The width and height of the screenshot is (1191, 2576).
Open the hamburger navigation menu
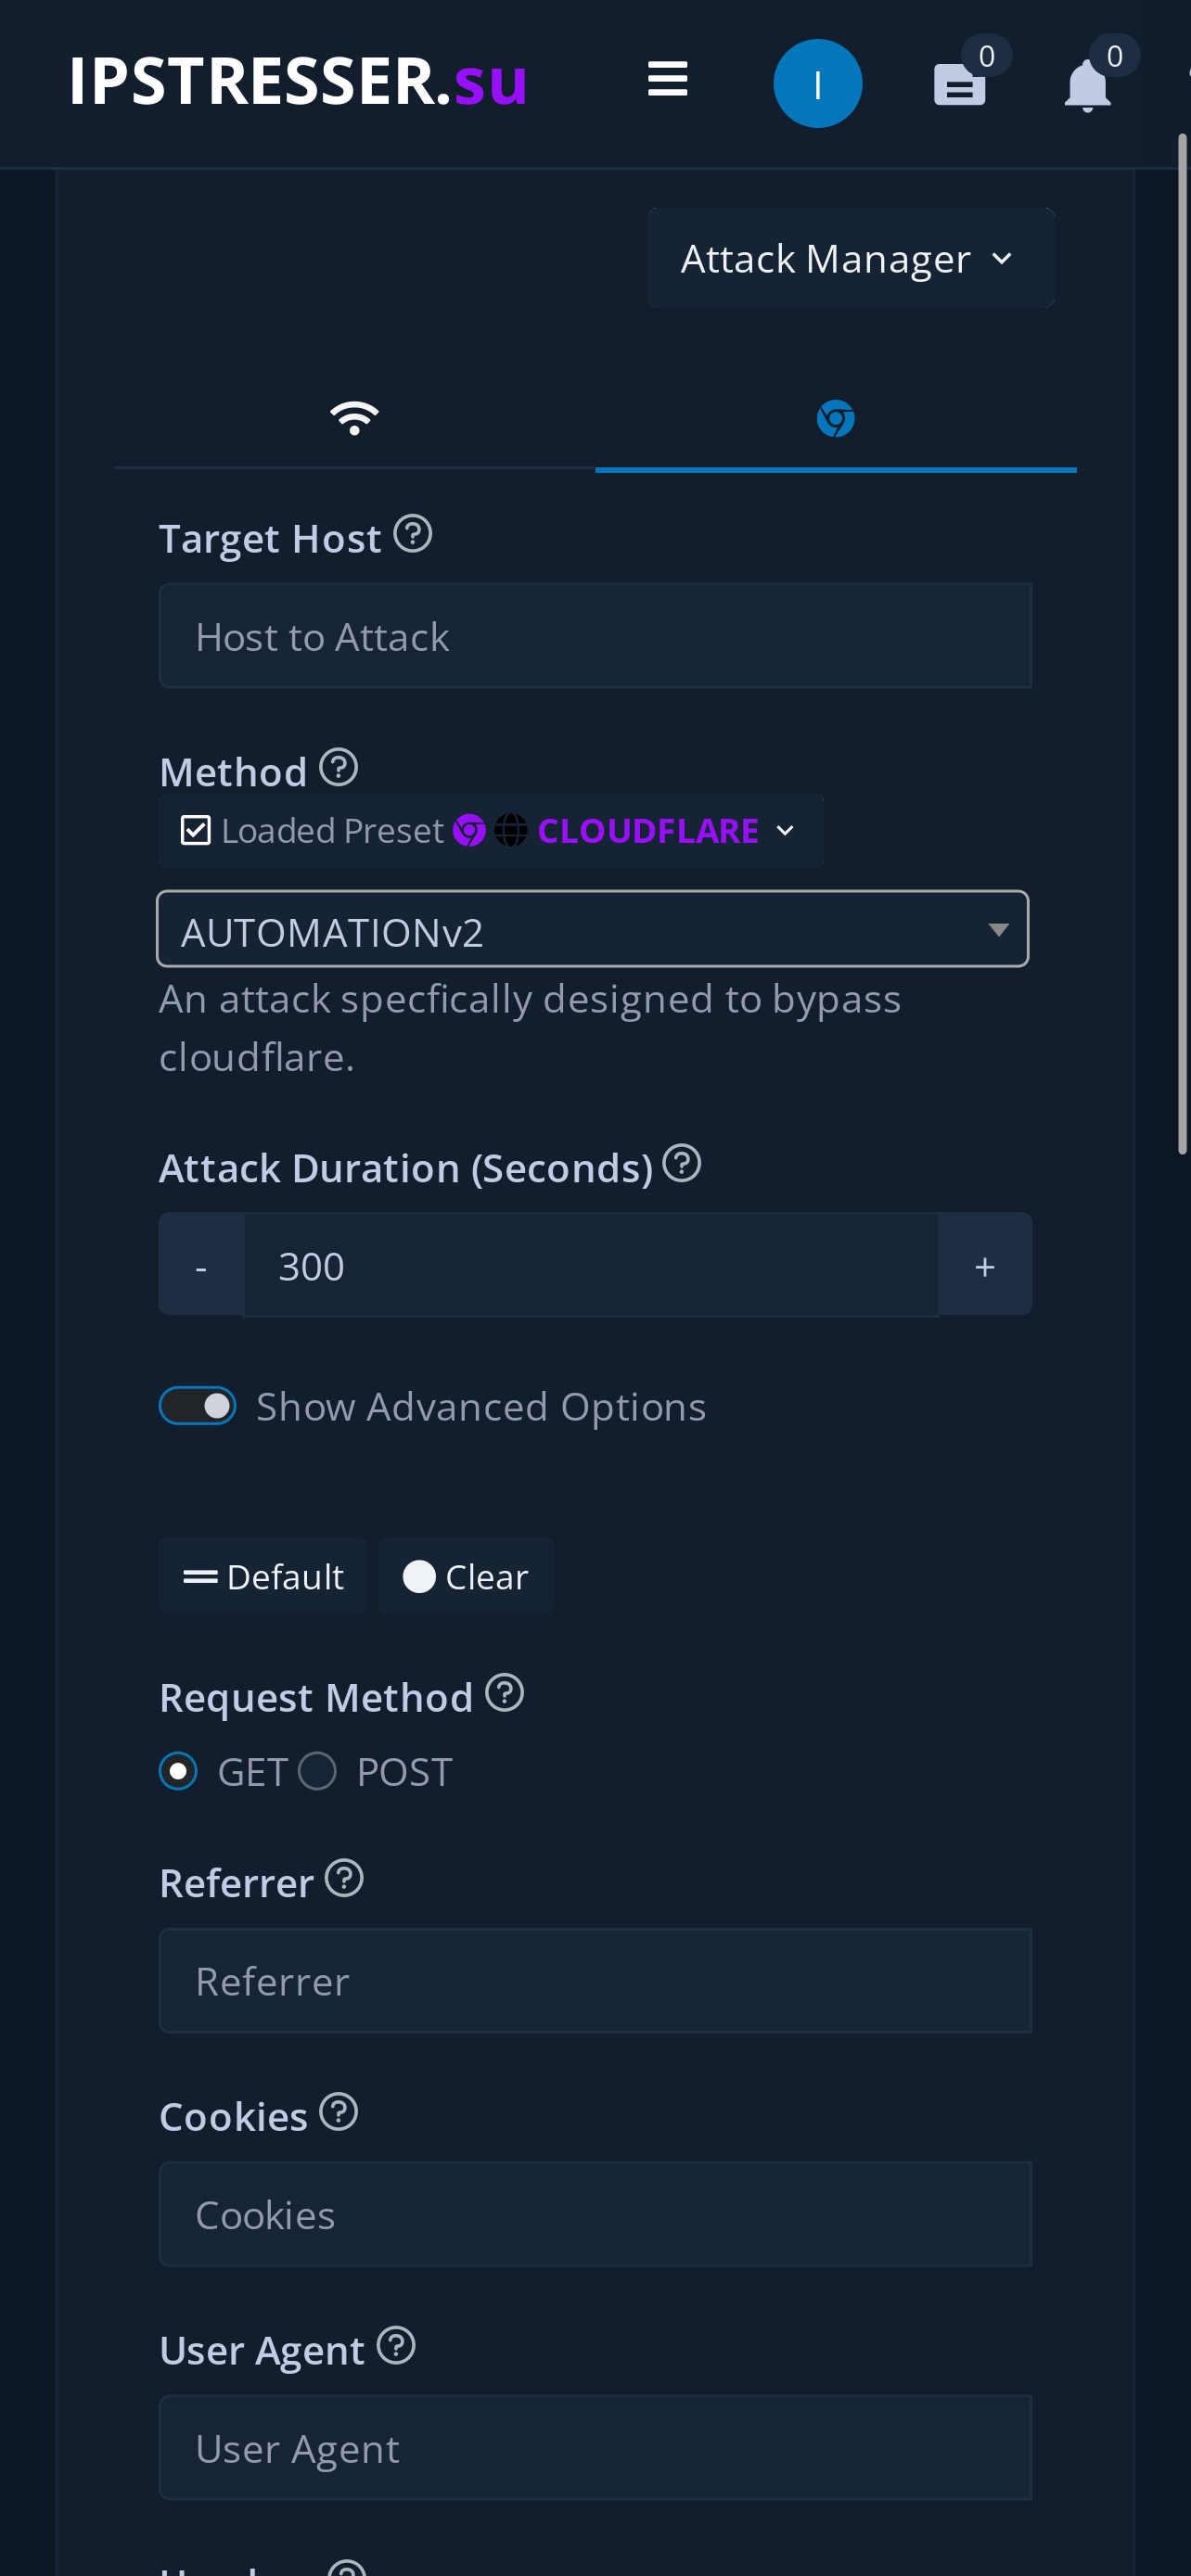667,80
